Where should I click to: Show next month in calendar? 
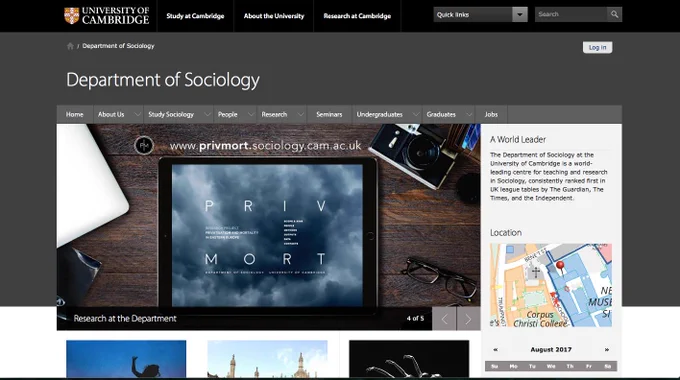point(607,350)
